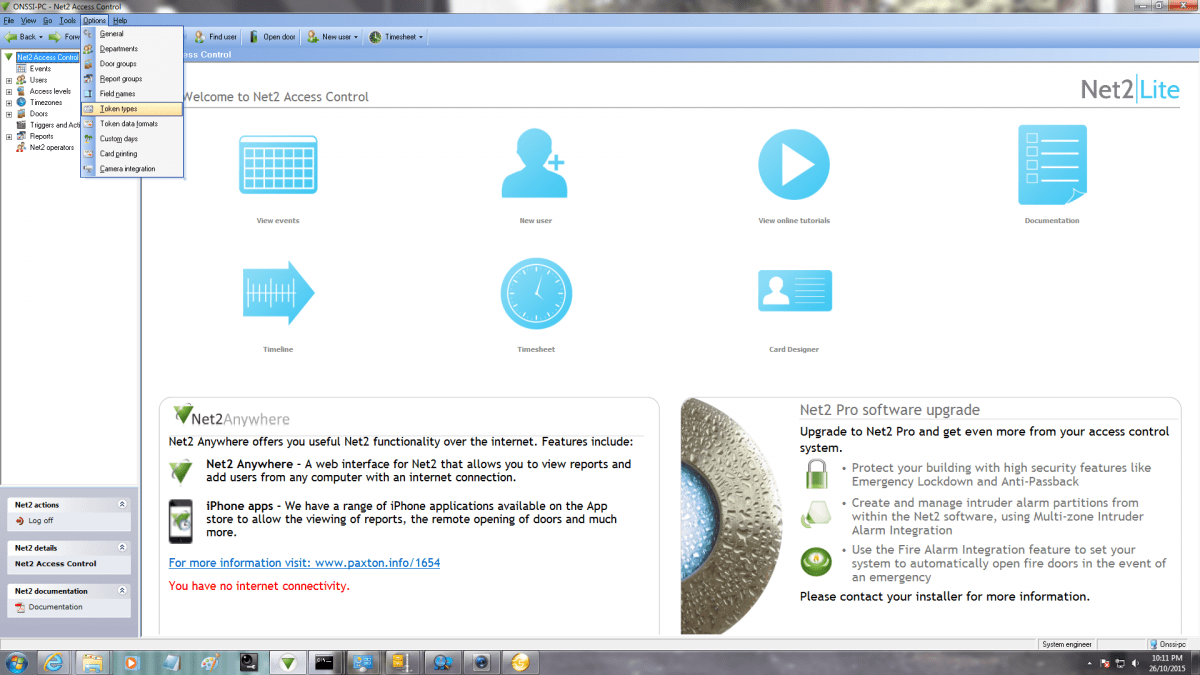Select the New user person icon
Image resolution: width=1200 pixels, height=675 pixels.
click(536, 163)
